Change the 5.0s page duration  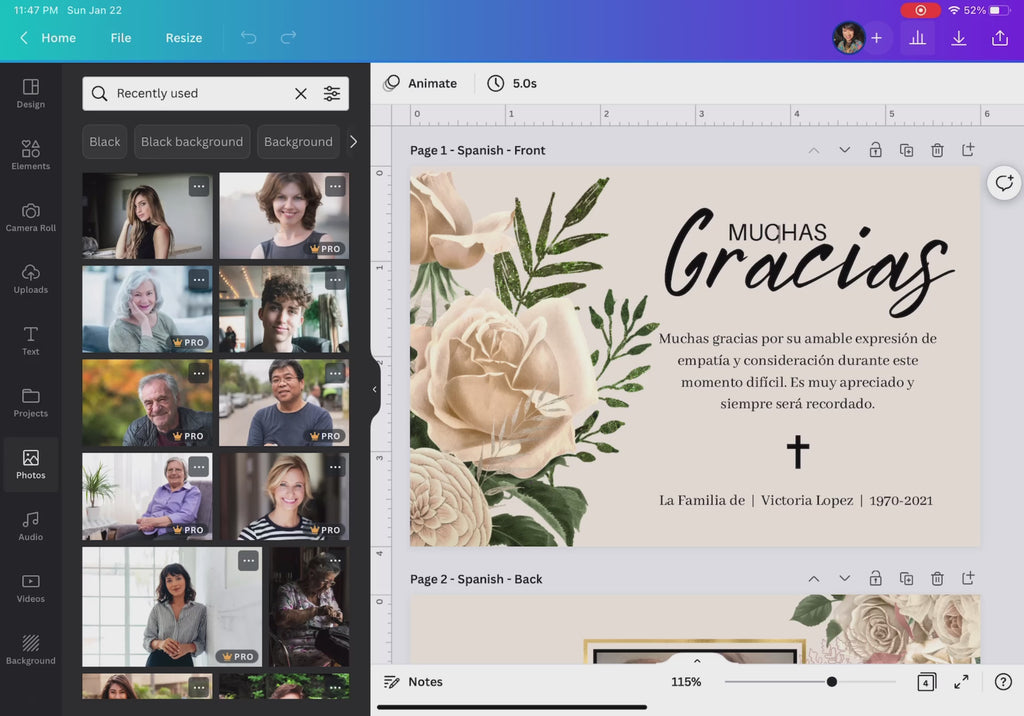tap(513, 83)
